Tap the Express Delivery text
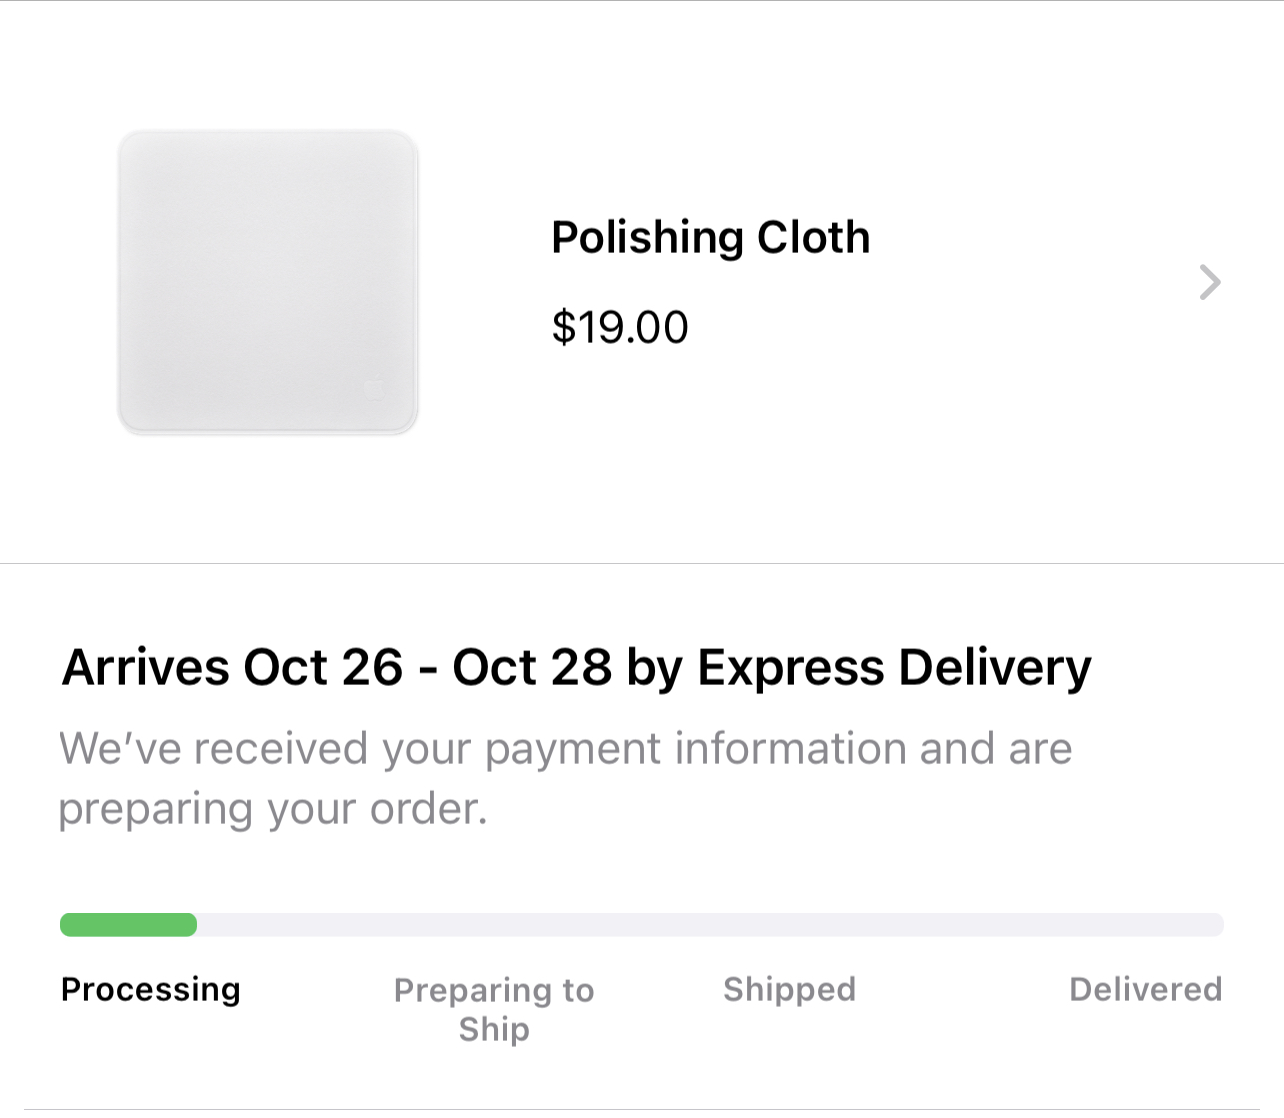The height and width of the screenshot is (1118, 1284). point(894,668)
